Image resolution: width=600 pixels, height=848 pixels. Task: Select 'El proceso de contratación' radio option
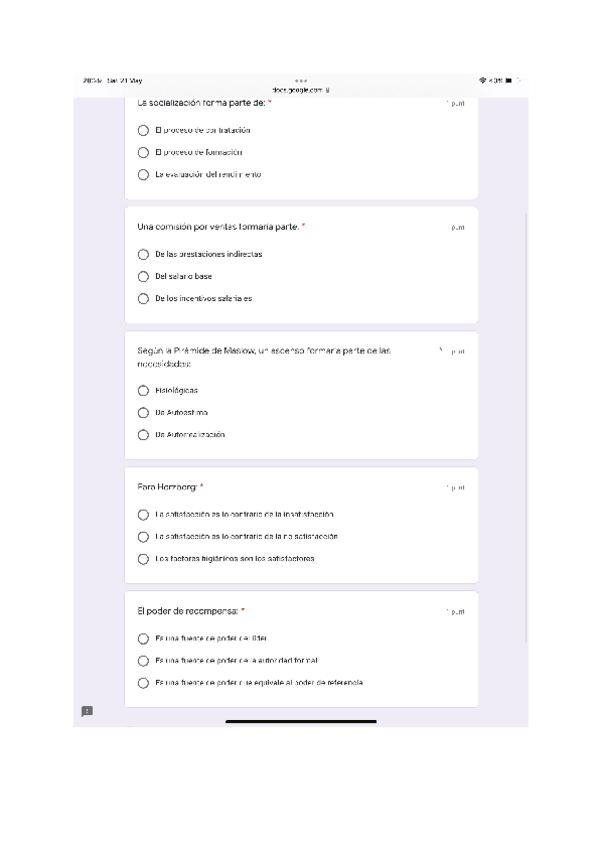(x=144, y=130)
